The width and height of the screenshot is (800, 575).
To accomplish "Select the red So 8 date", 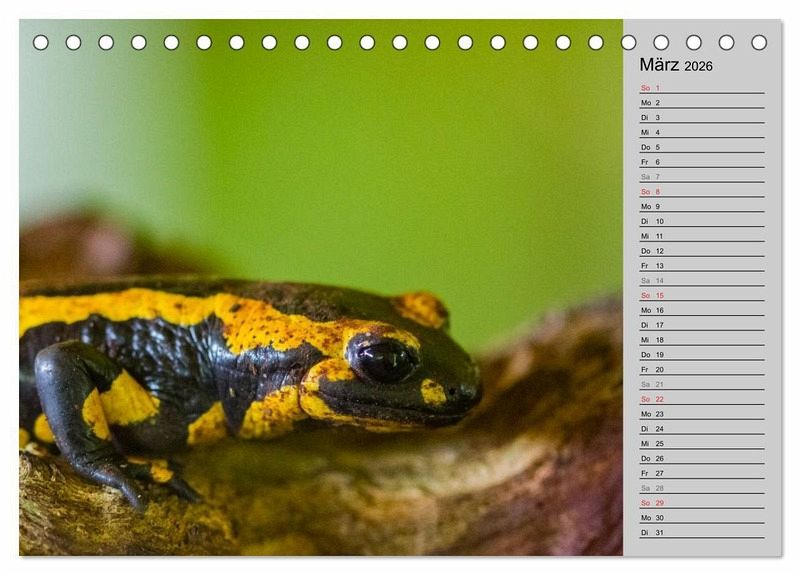I will click(x=700, y=192).
